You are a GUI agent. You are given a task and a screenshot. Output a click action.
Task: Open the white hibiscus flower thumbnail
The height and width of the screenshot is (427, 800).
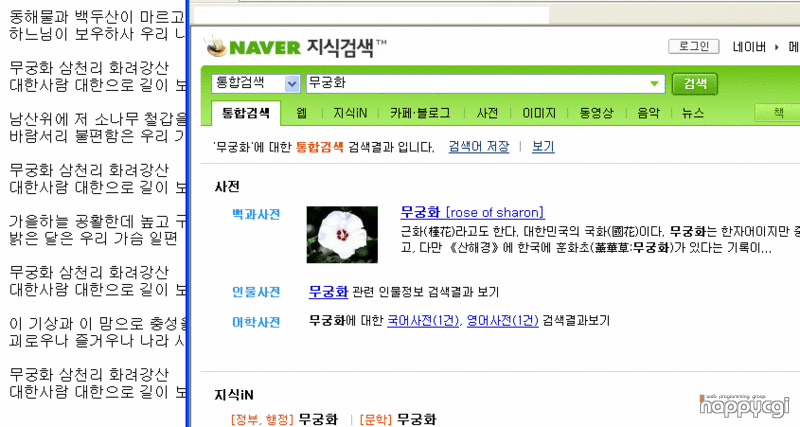(x=342, y=235)
